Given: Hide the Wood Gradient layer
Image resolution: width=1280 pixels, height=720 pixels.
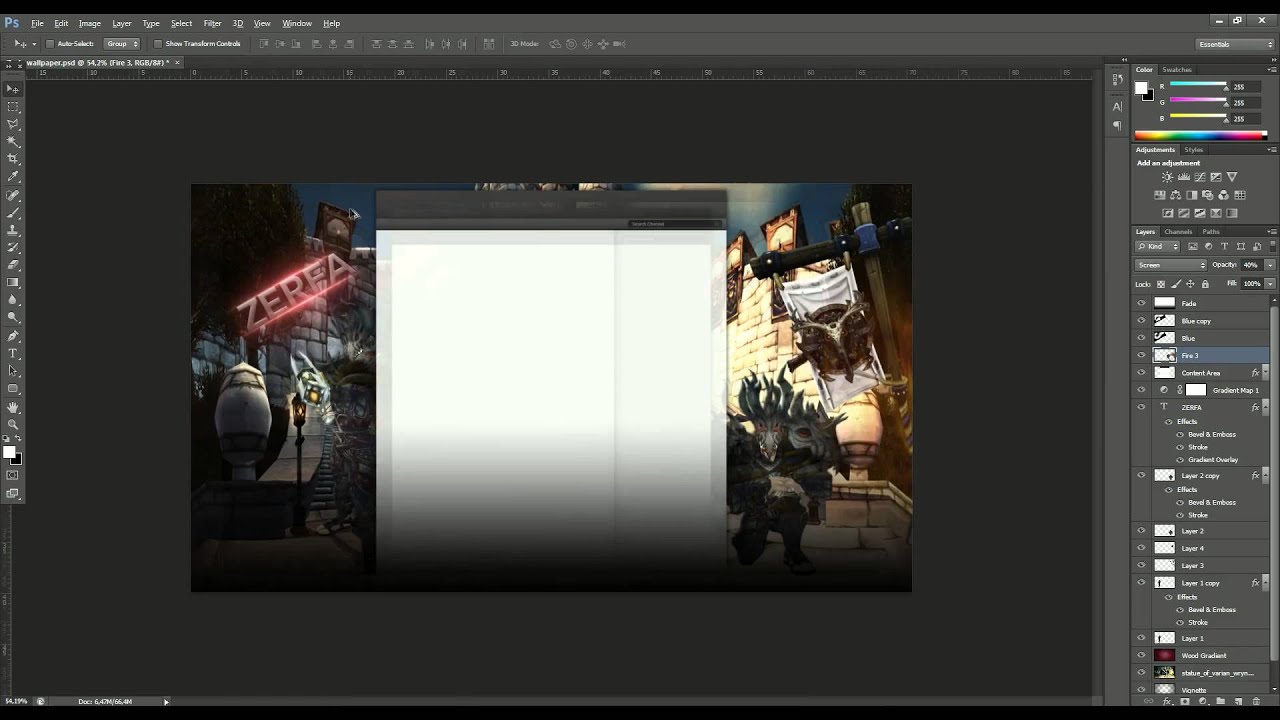Looking at the screenshot, I should coord(1141,655).
